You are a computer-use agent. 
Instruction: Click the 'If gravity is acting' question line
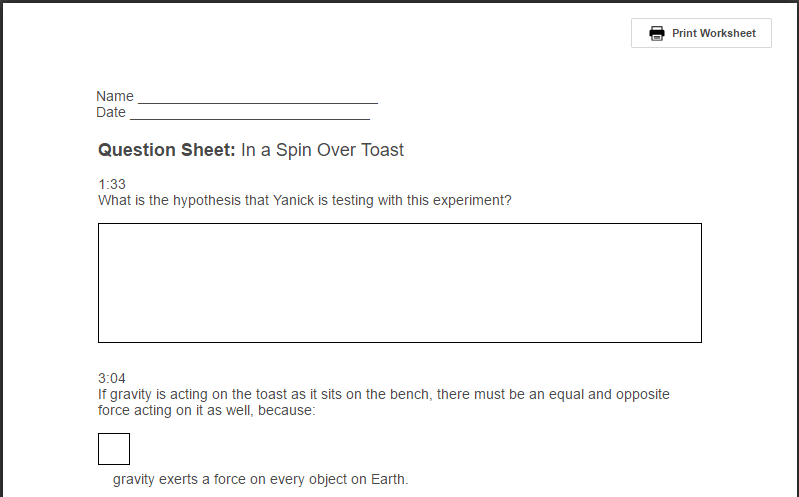click(x=383, y=394)
